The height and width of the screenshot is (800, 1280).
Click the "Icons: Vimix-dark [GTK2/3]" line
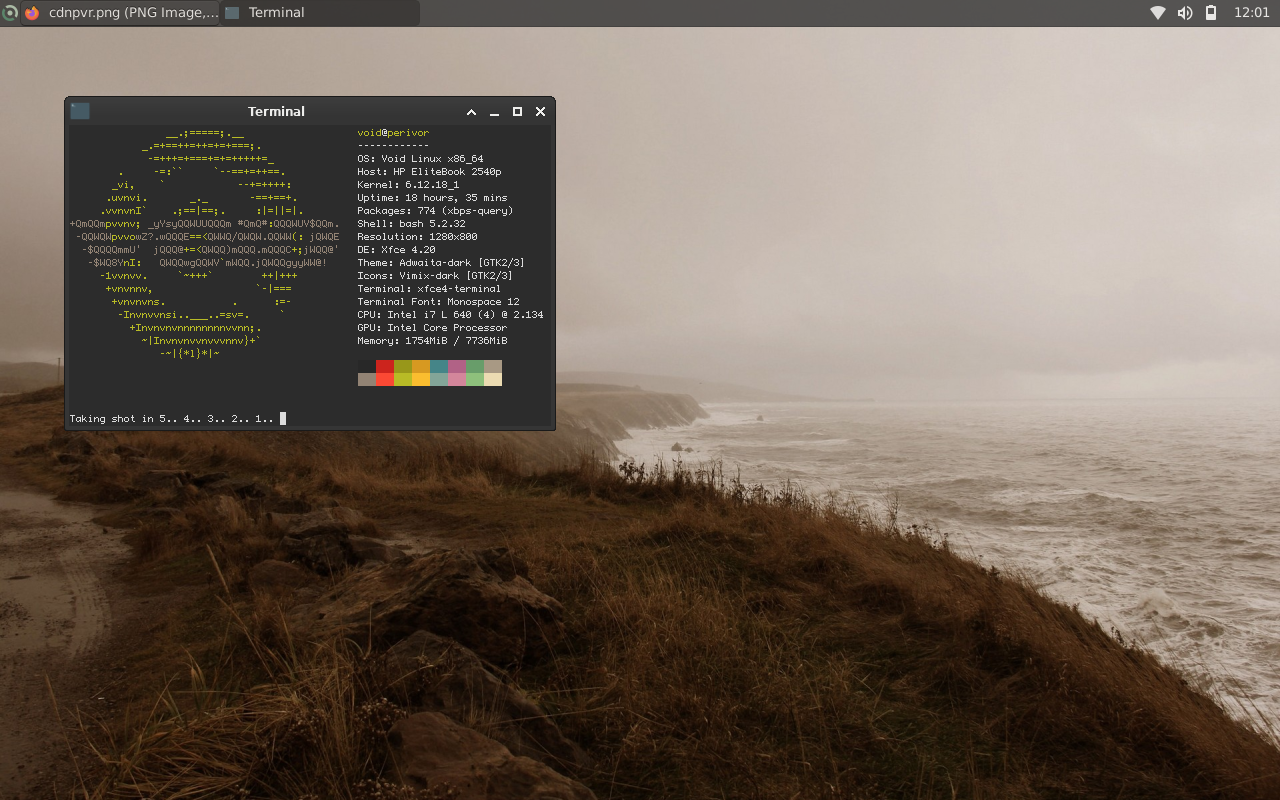tap(435, 276)
